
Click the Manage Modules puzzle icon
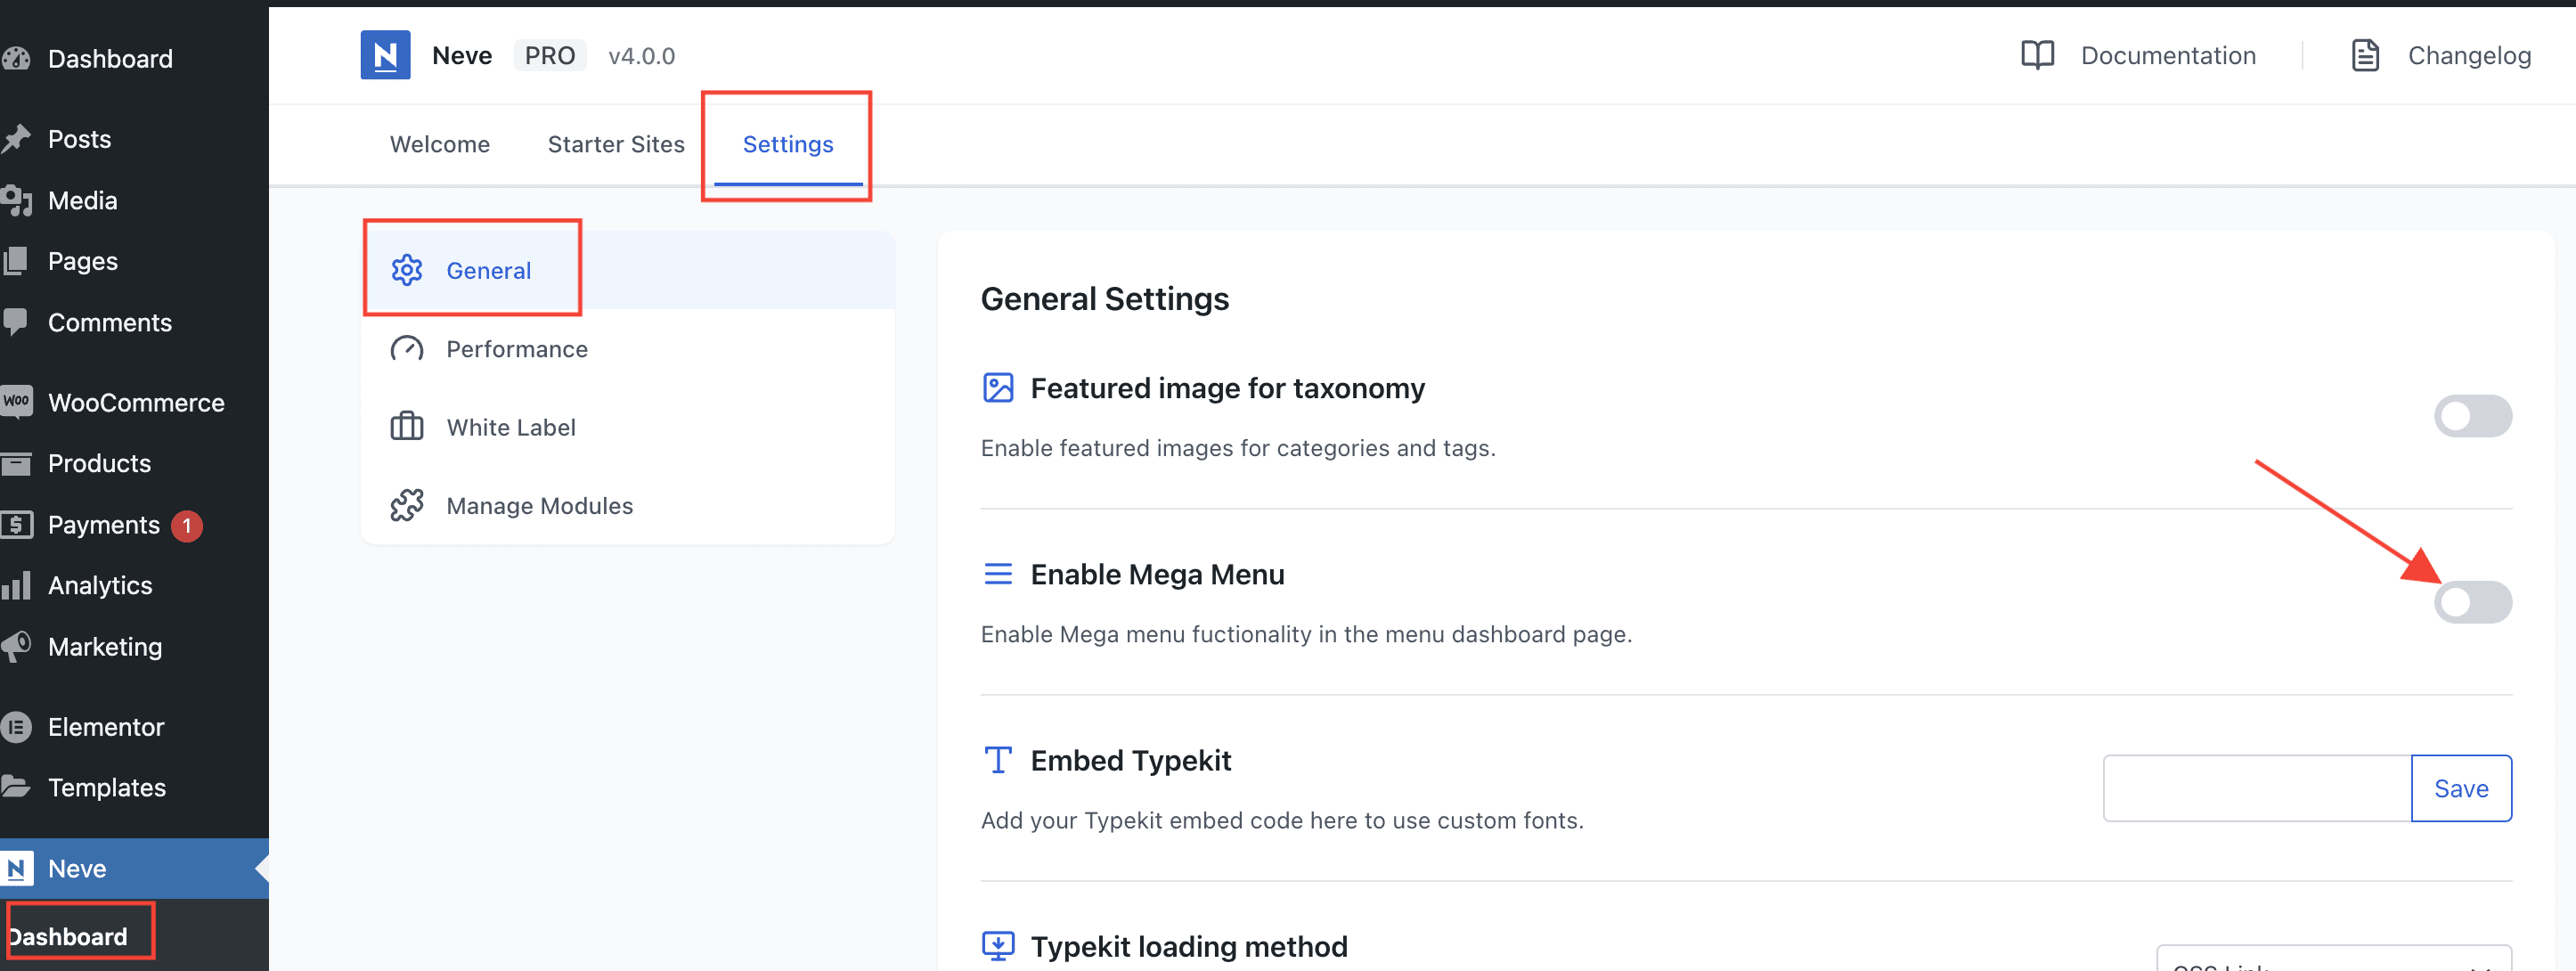click(x=407, y=505)
